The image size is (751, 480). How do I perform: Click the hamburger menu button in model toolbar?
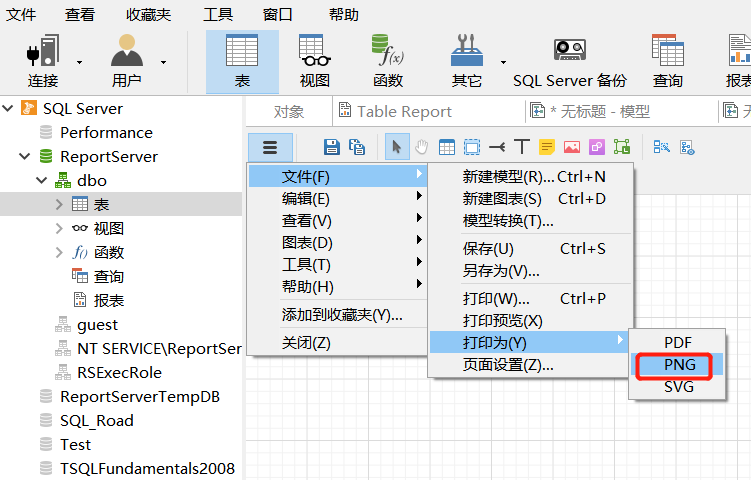click(270, 147)
